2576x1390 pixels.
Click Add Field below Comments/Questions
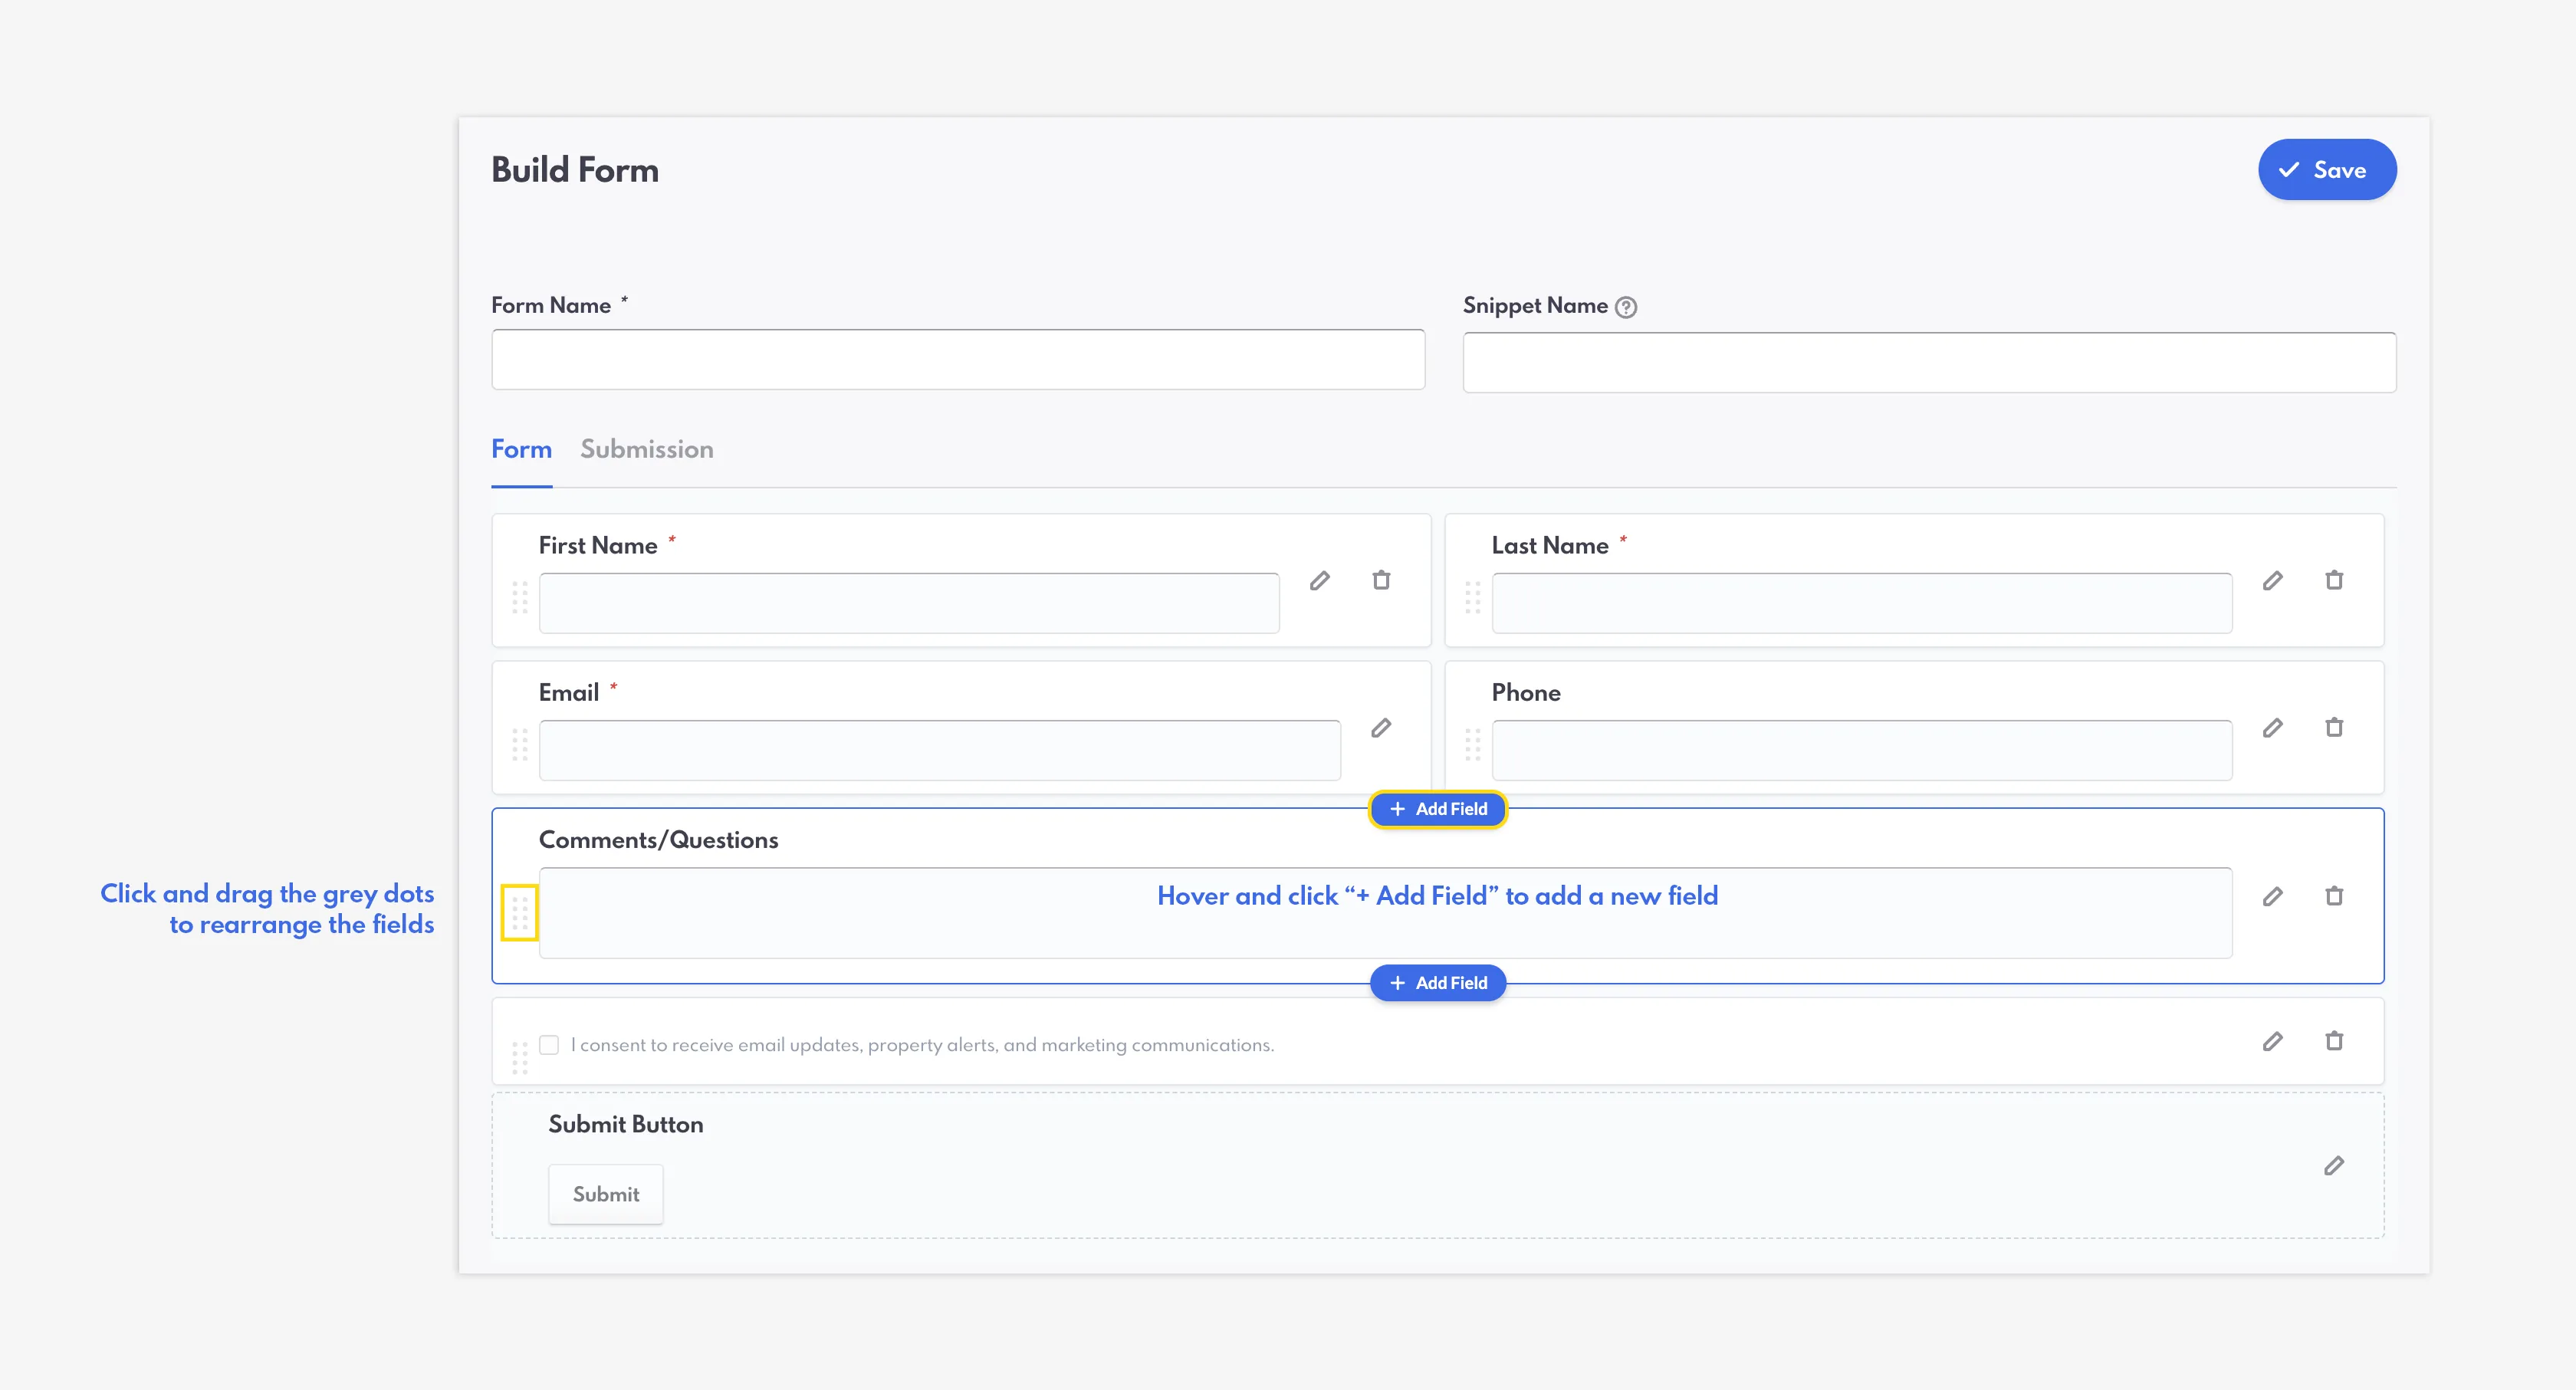pyautogui.click(x=1438, y=983)
